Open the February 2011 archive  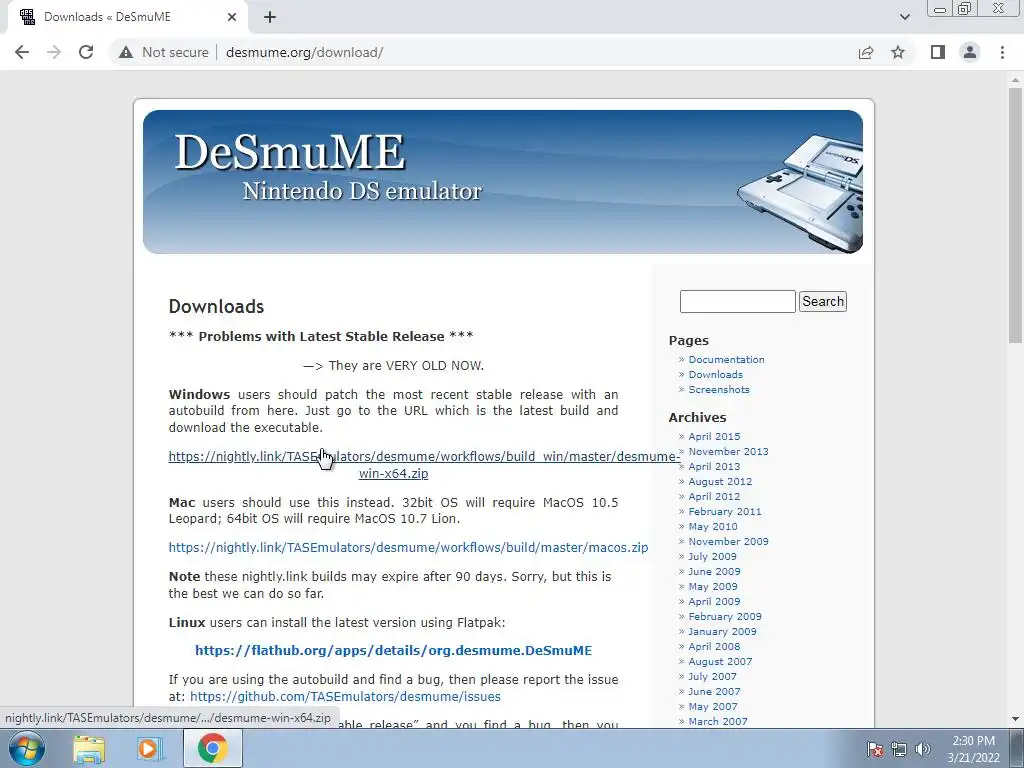725,511
